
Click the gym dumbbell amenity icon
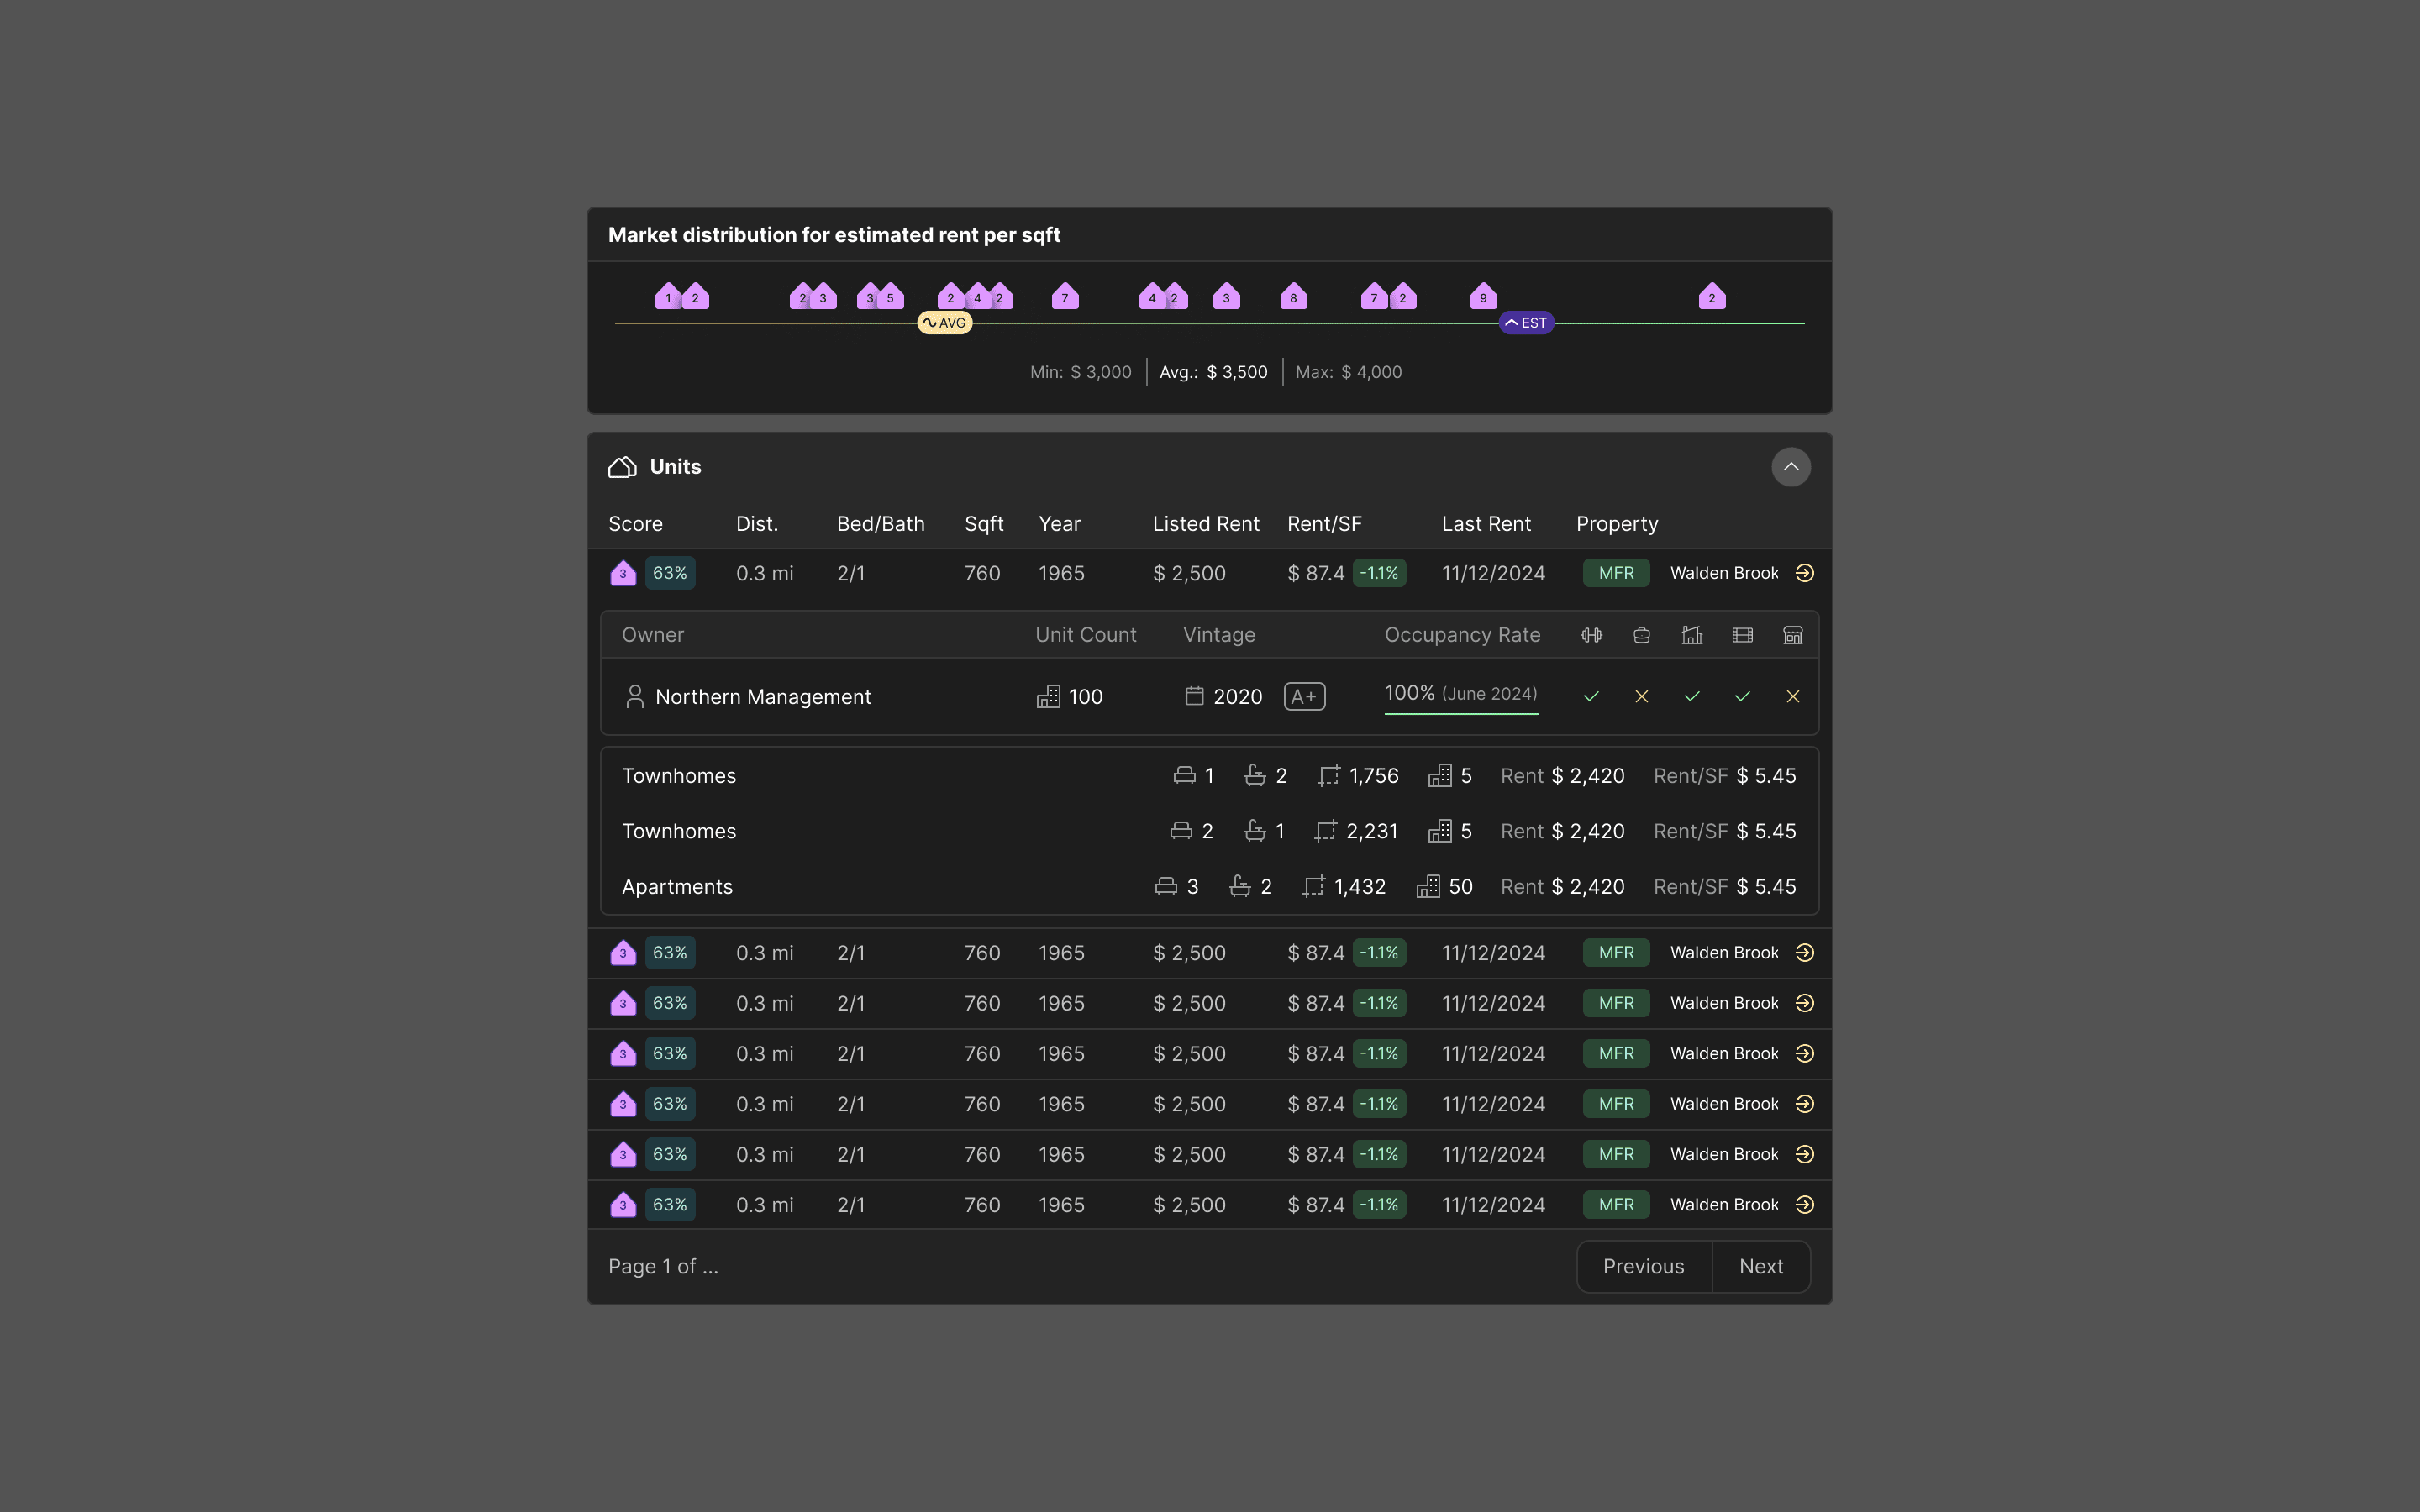tap(1591, 635)
